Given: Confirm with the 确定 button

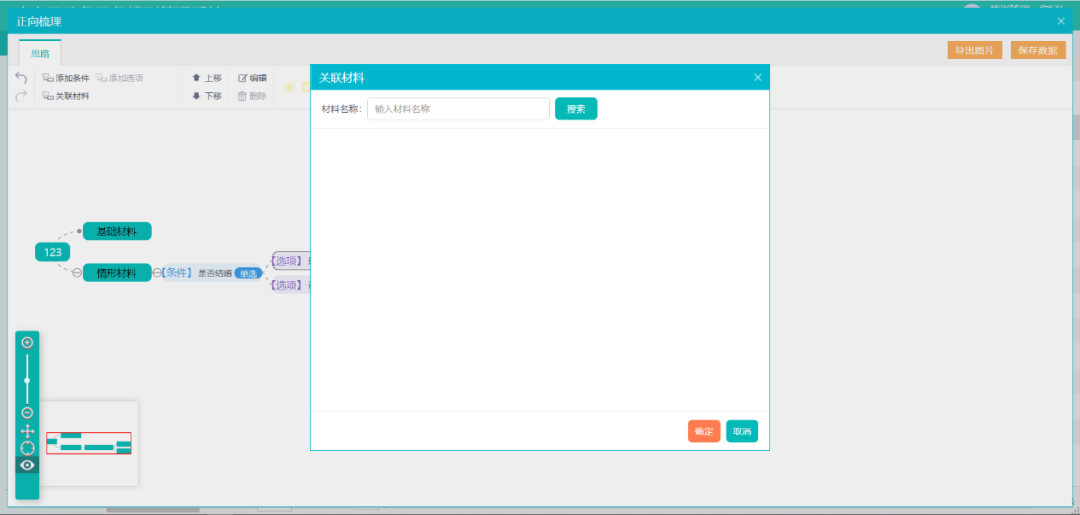Looking at the screenshot, I should [x=703, y=431].
